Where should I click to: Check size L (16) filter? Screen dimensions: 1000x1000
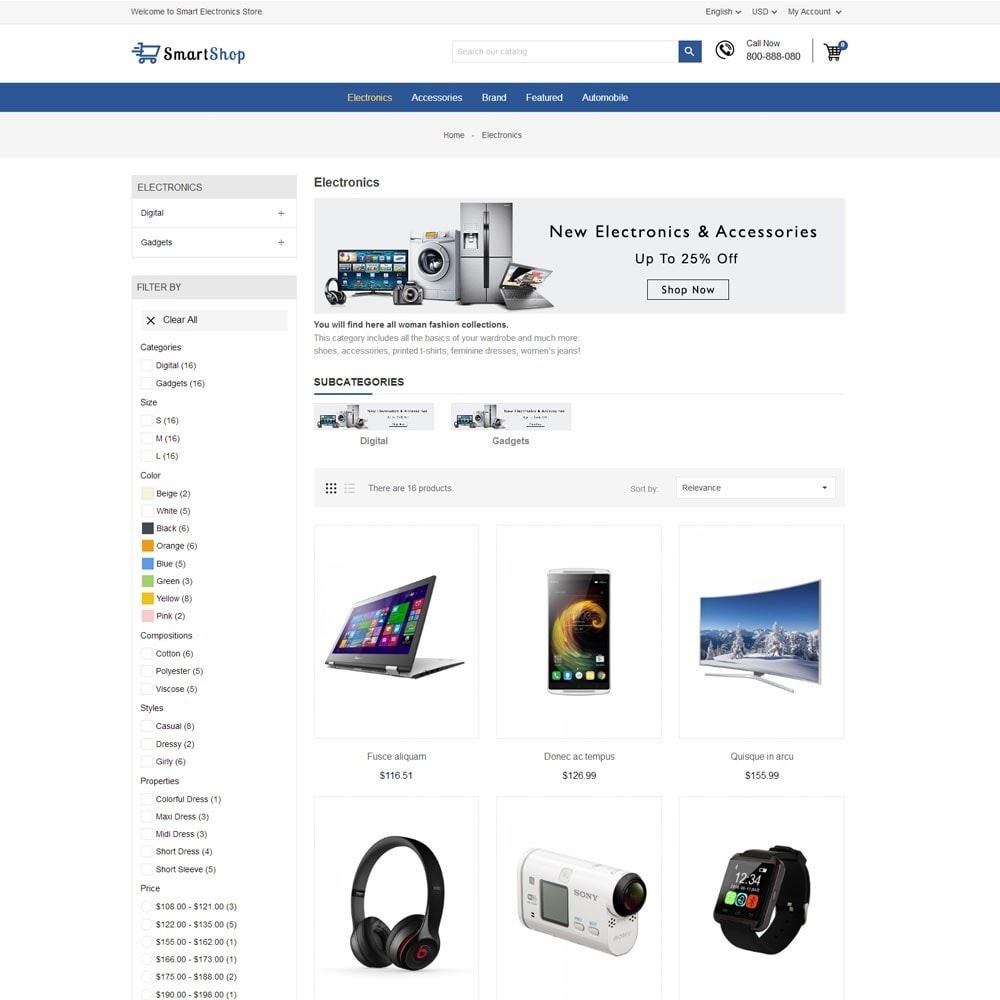[x=147, y=456]
